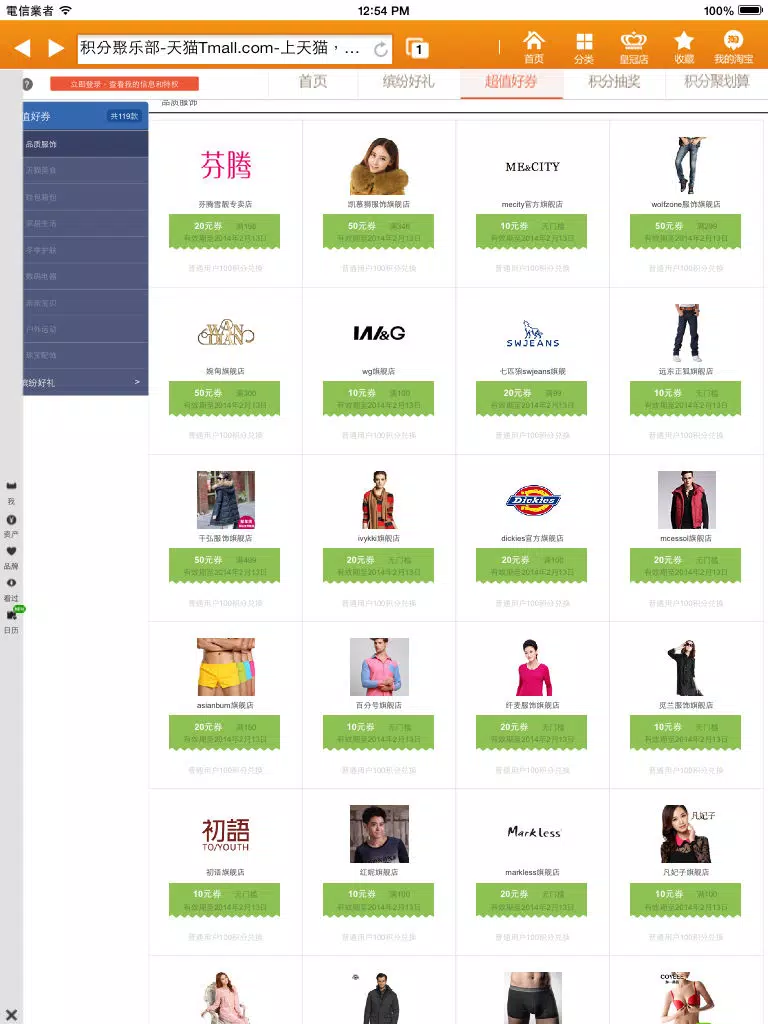This screenshot has width=768, height=1024.
Task: Click the 共119款 count badge
Action: point(124,116)
